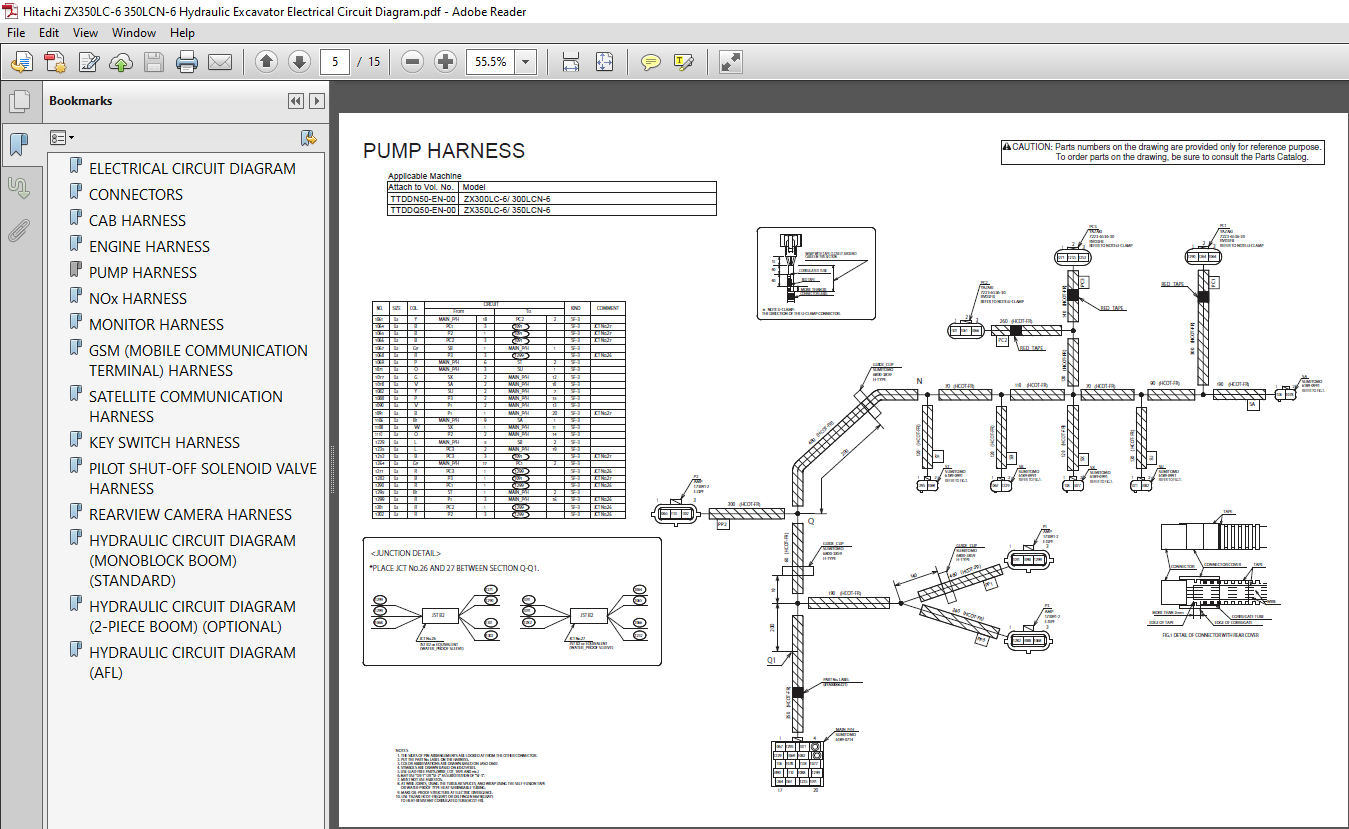Jump to the CAB HARNESS bookmark
1349x829 pixels.
[x=137, y=220]
